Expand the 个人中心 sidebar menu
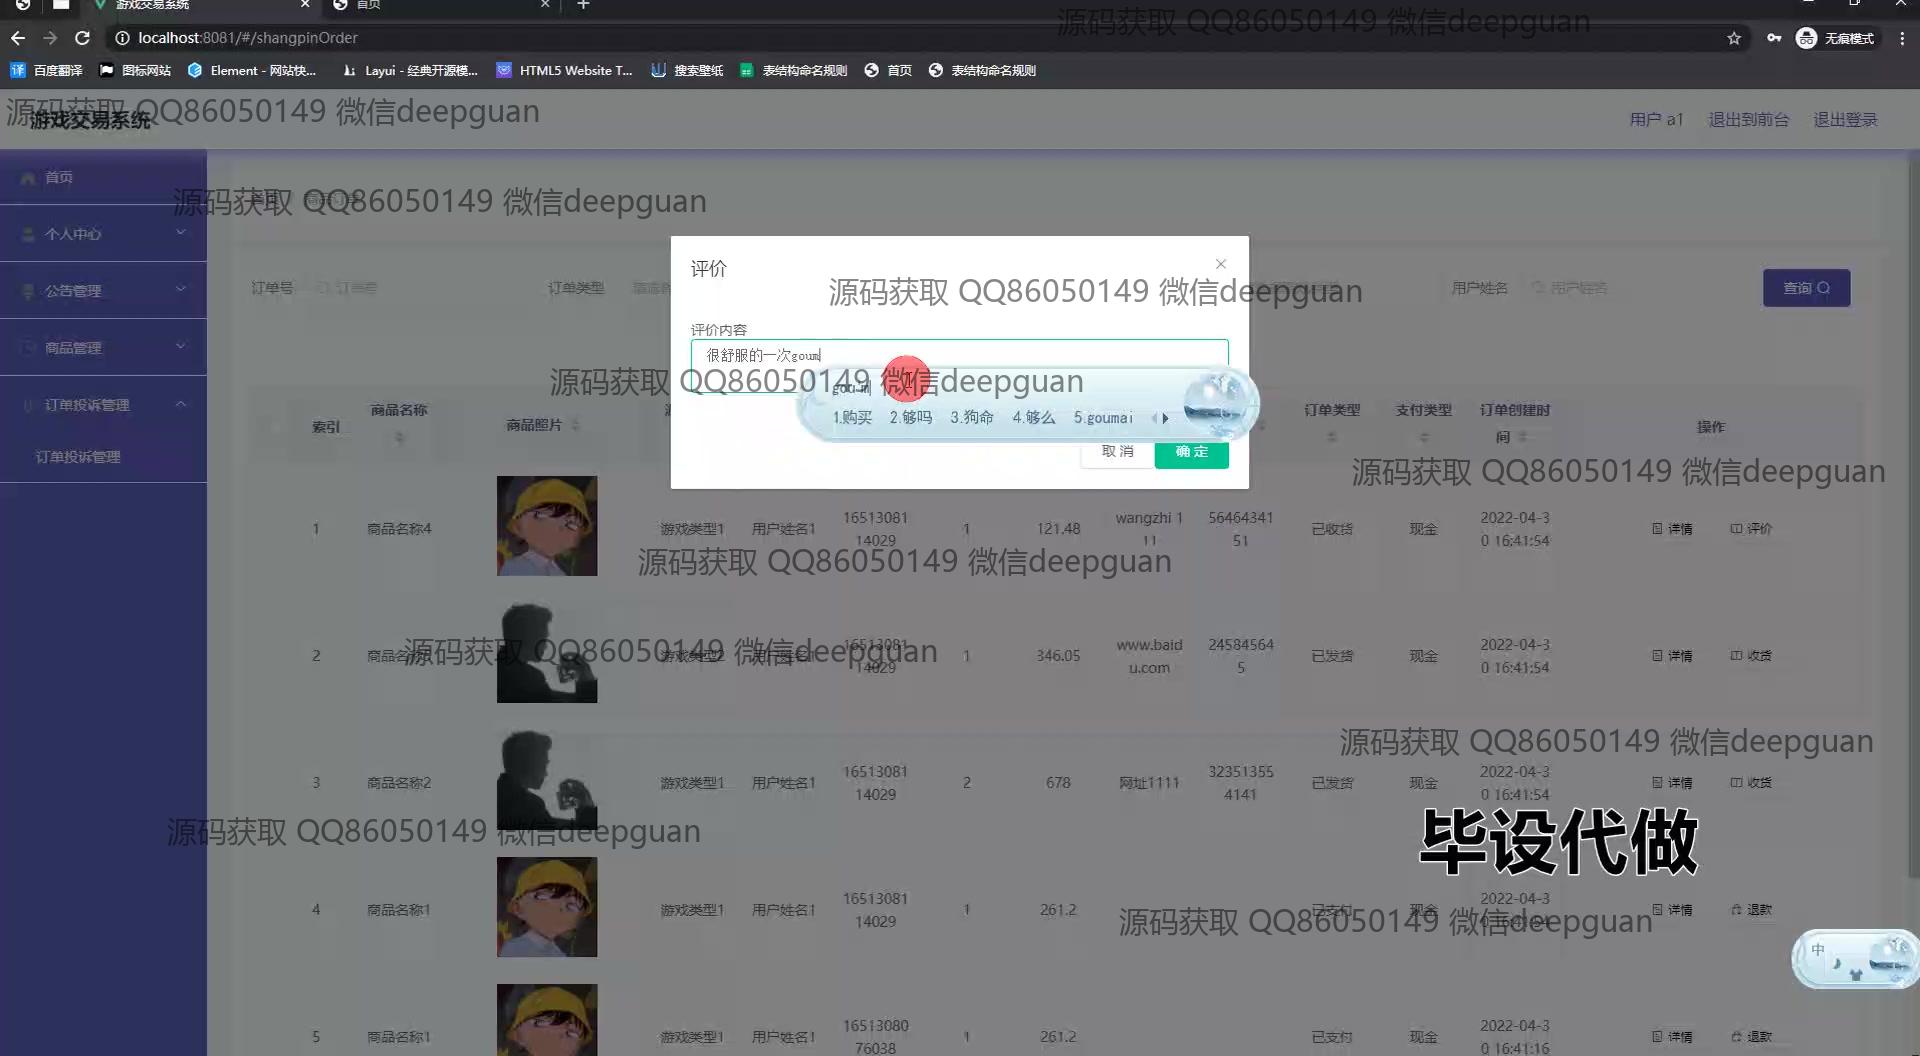 coord(103,234)
